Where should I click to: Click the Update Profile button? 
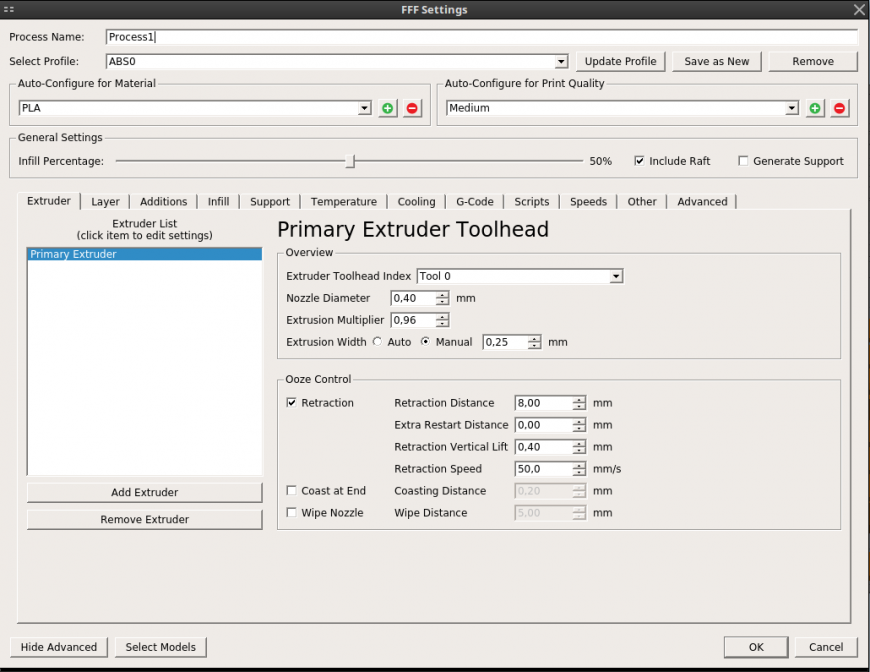pos(620,61)
